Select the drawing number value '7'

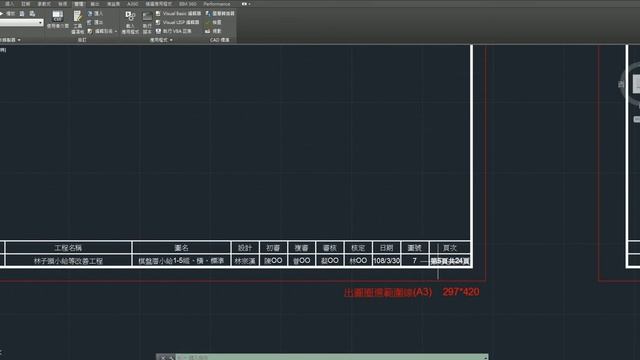(414, 261)
